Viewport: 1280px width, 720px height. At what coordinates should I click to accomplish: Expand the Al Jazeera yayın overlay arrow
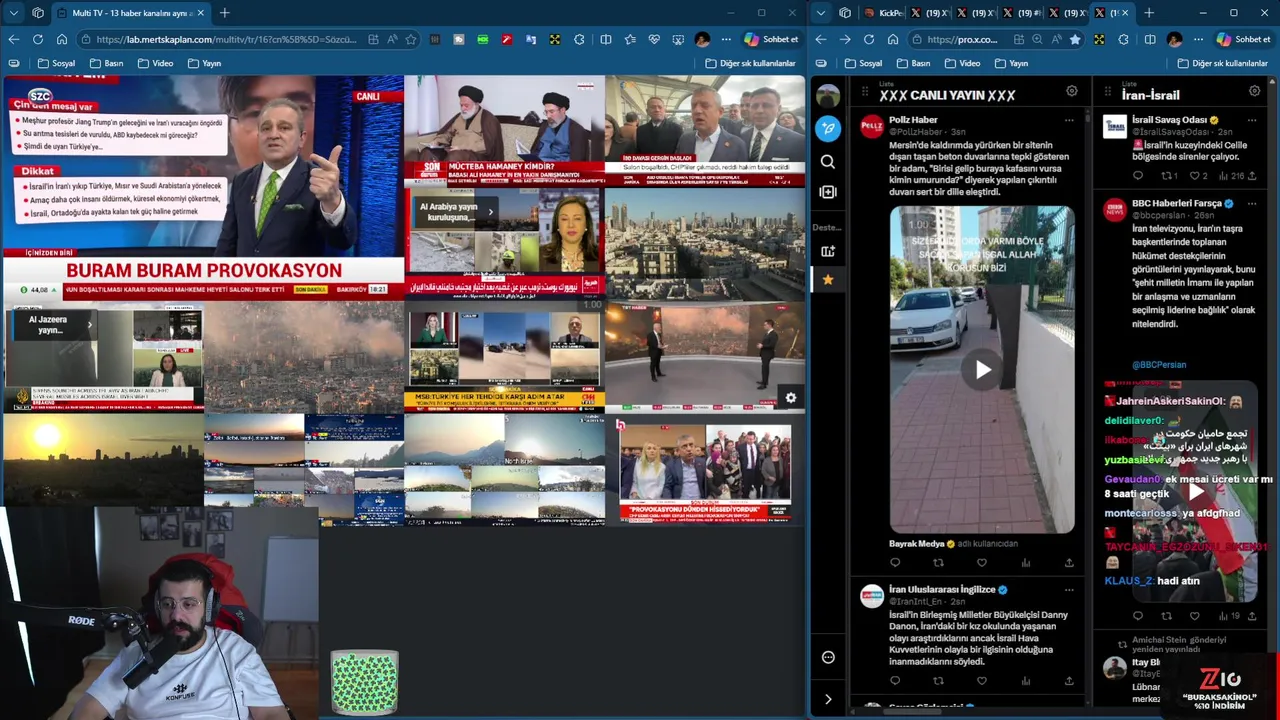tap(89, 324)
